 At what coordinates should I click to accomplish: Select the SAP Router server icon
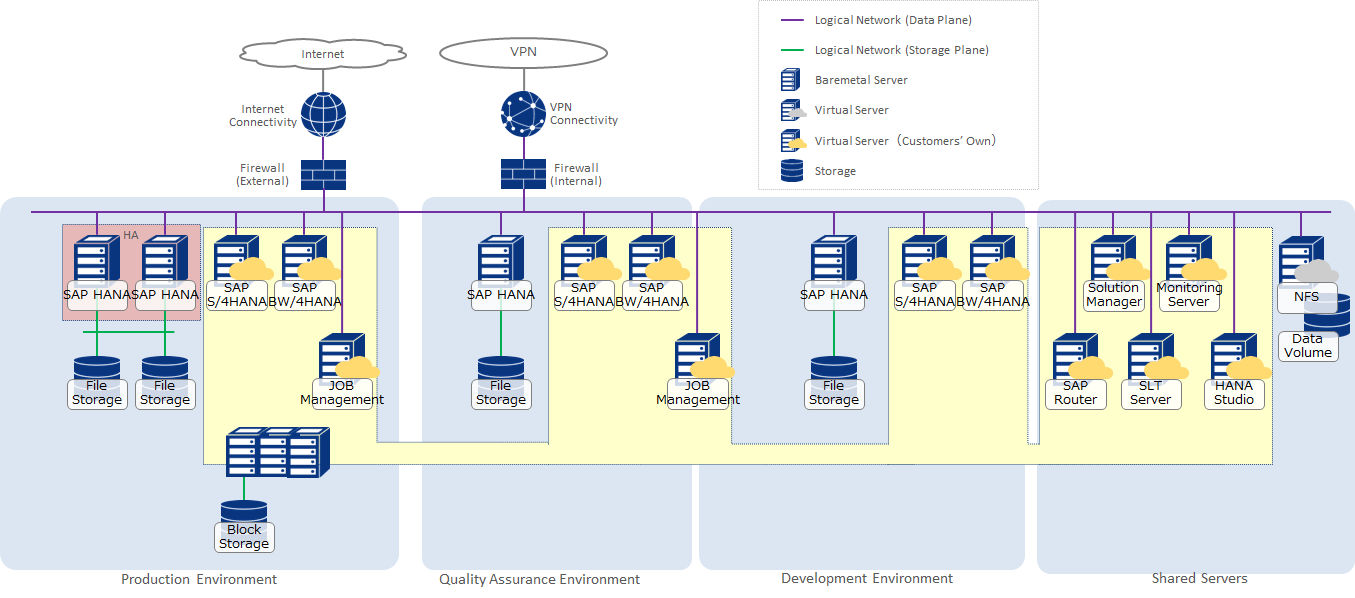point(1080,357)
